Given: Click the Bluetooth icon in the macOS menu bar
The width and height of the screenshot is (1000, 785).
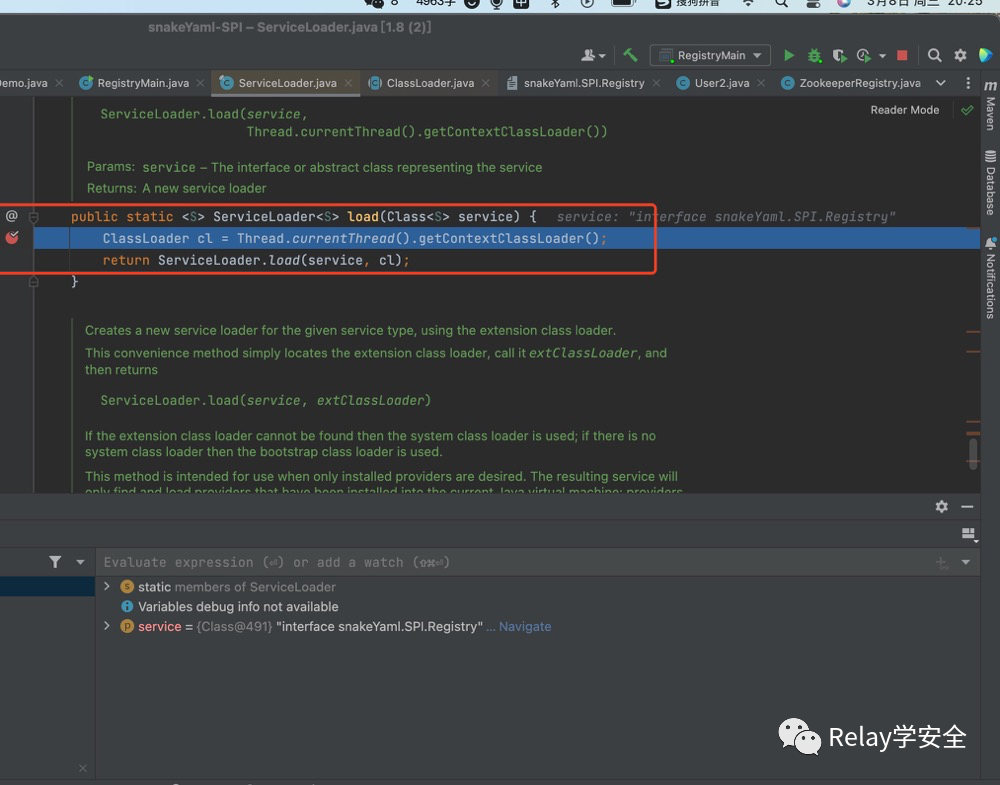Looking at the screenshot, I should coord(555,3).
